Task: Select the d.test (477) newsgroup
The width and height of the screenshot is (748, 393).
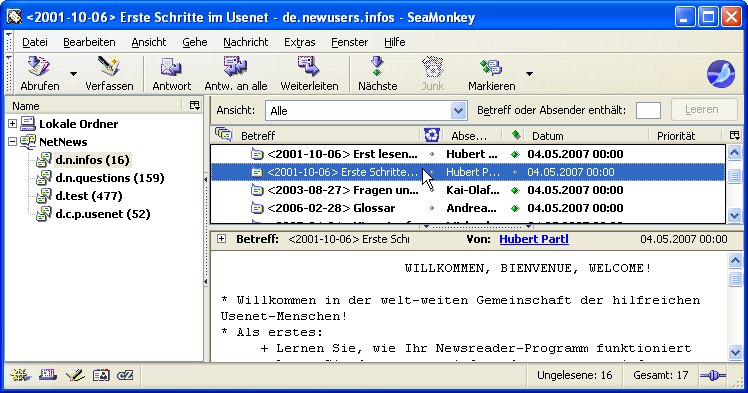Action: tap(89, 196)
